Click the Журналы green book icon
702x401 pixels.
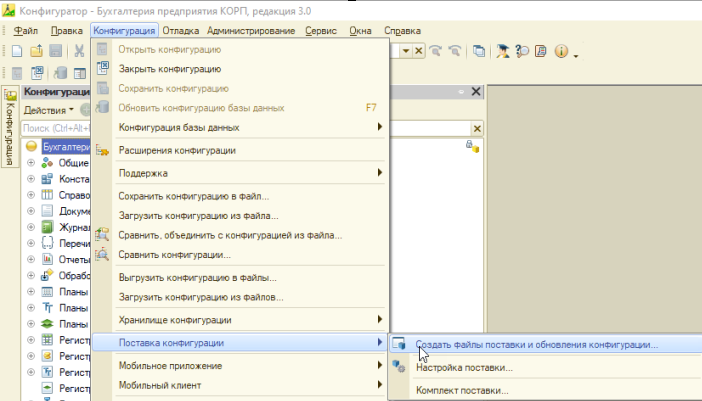pos(47,227)
